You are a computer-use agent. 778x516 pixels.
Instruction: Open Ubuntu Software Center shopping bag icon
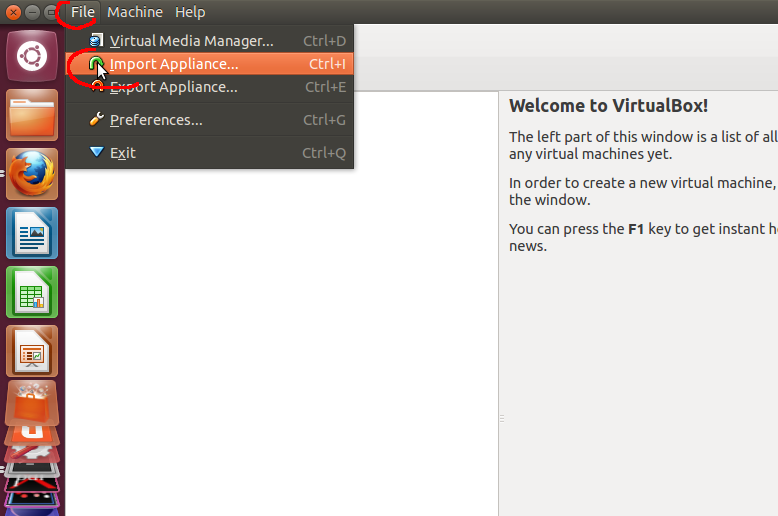click(32, 403)
